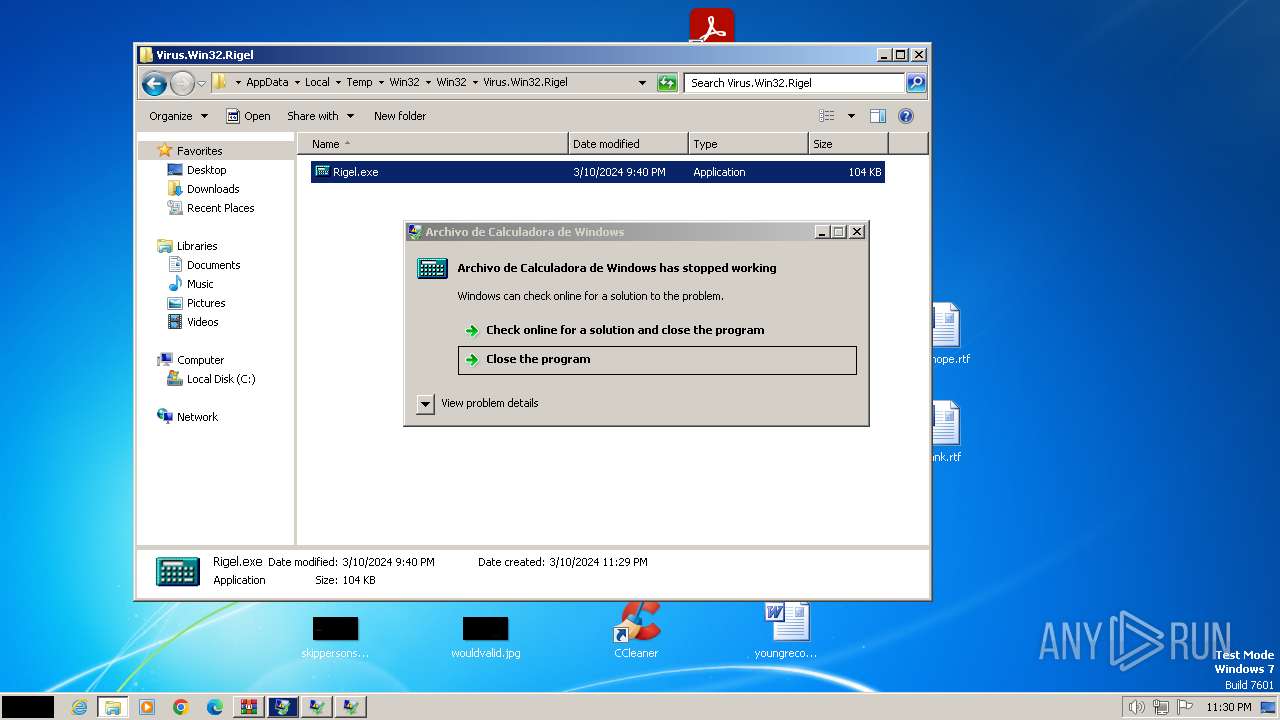Image resolution: width=1280 pixels, height=720 pixels.
Task: Open Internet Explorer from taskbar
Action: click(79, 707)
